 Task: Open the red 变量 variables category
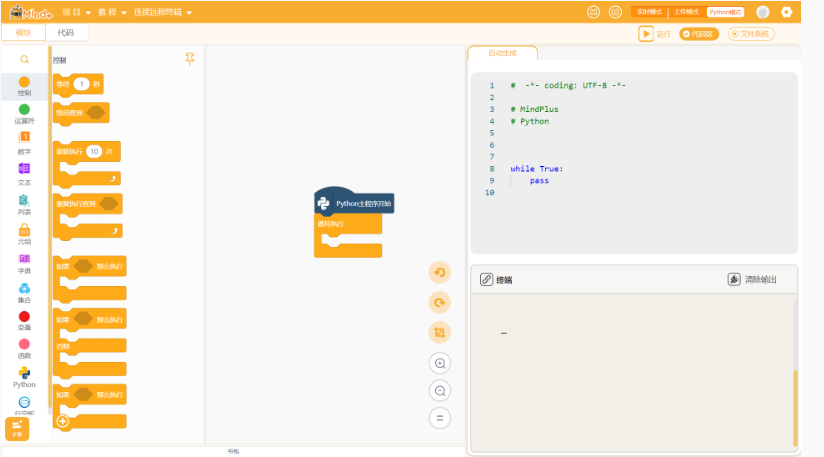pos(24,320)
